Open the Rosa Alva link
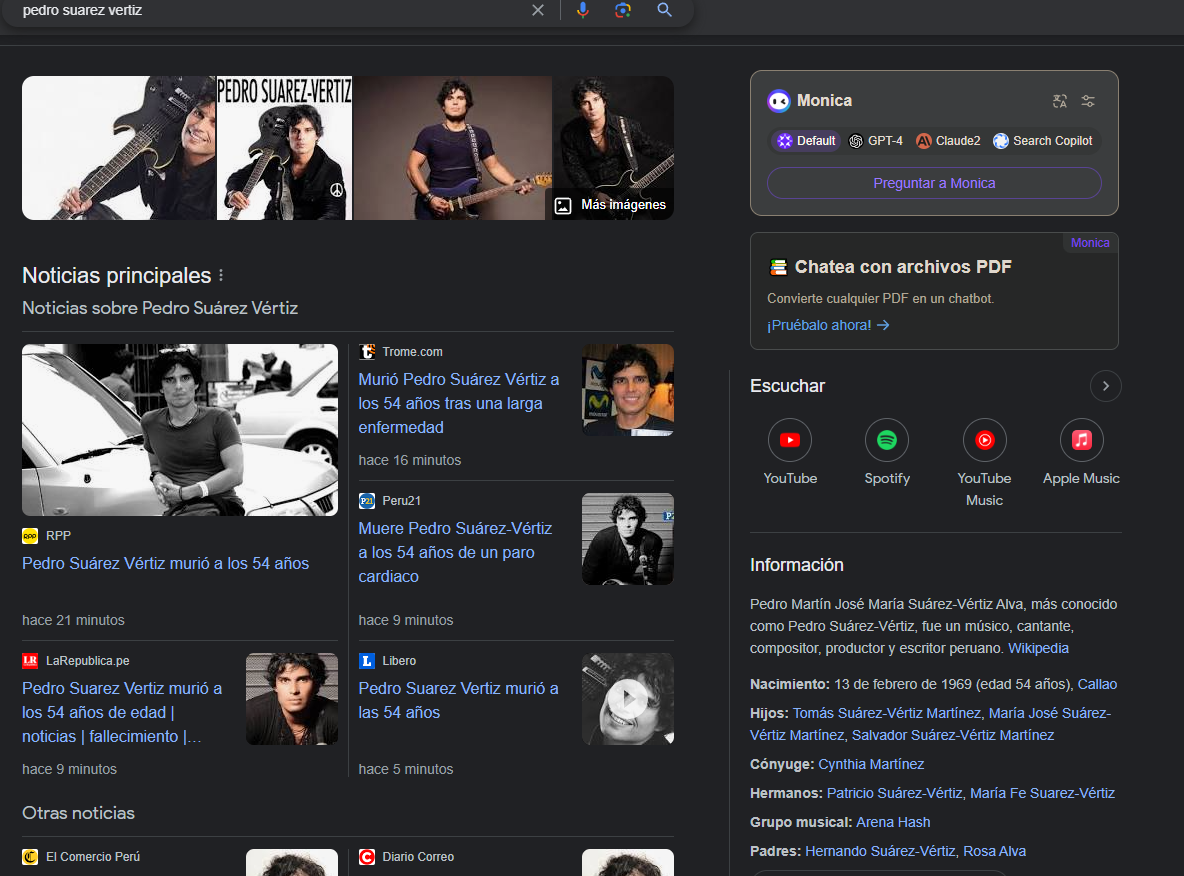1184x876 pixels. coord(994,851)
